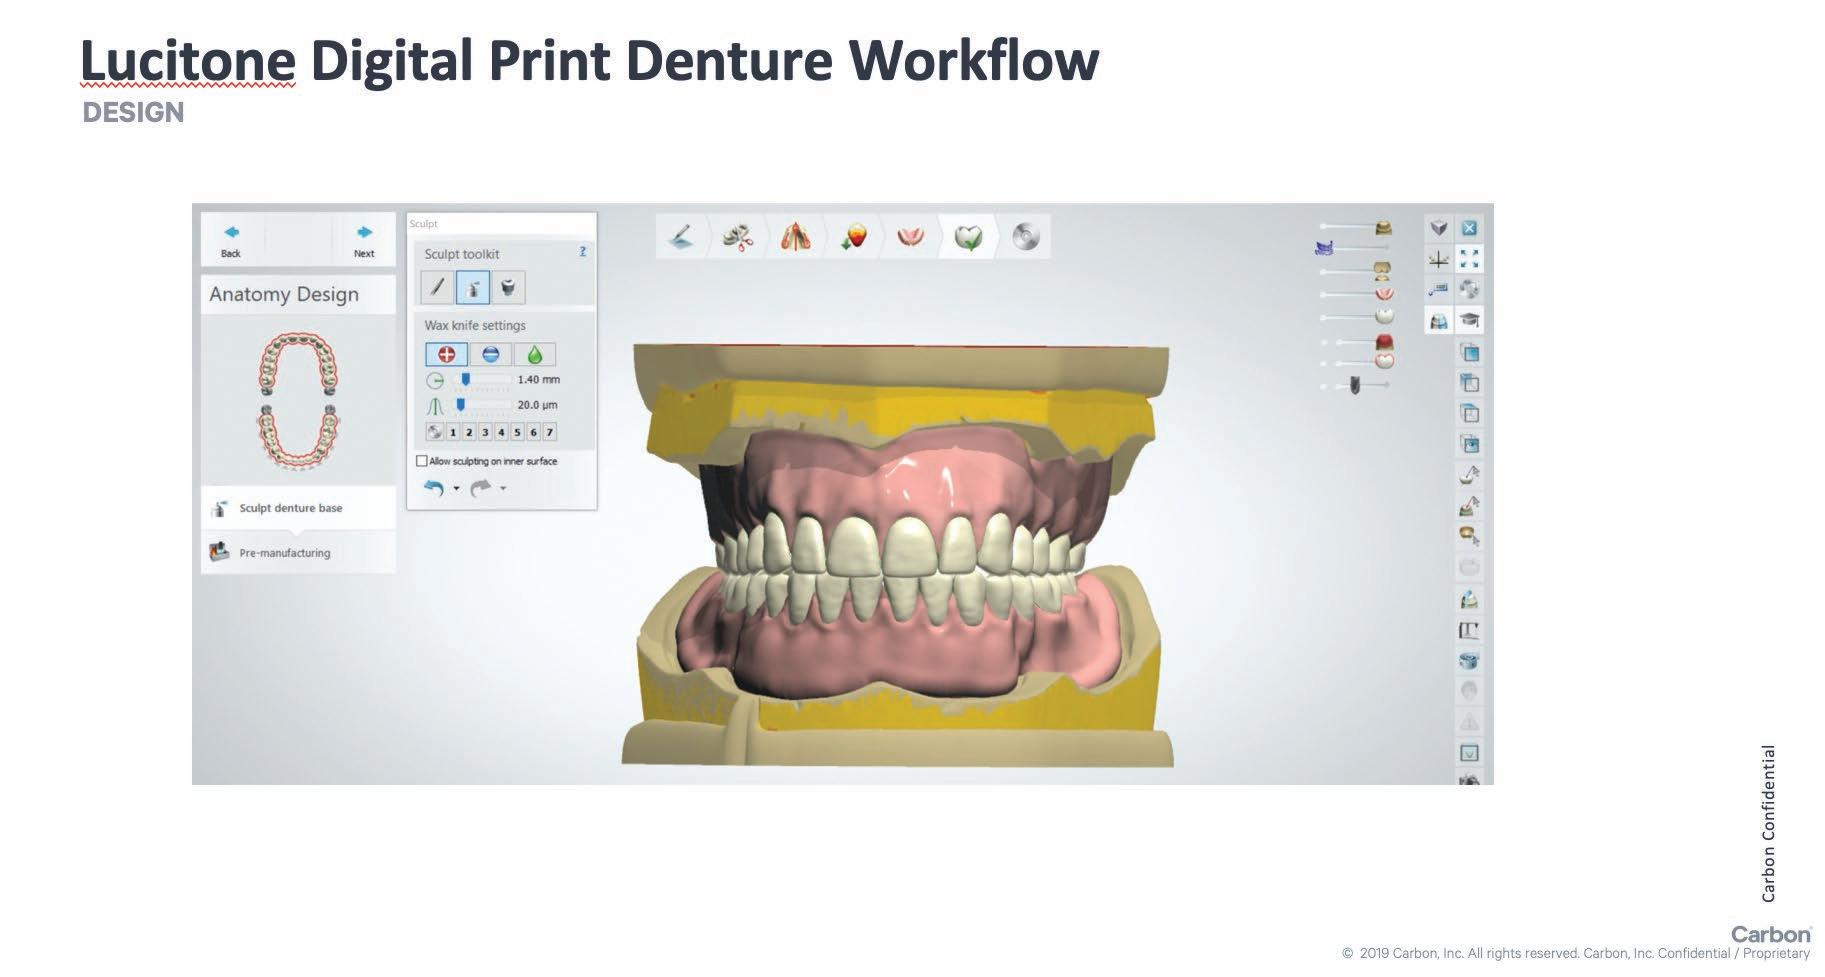Select the third cube view preset
The width and height of the screenshot is (1825, 977).
point(1469,413)
